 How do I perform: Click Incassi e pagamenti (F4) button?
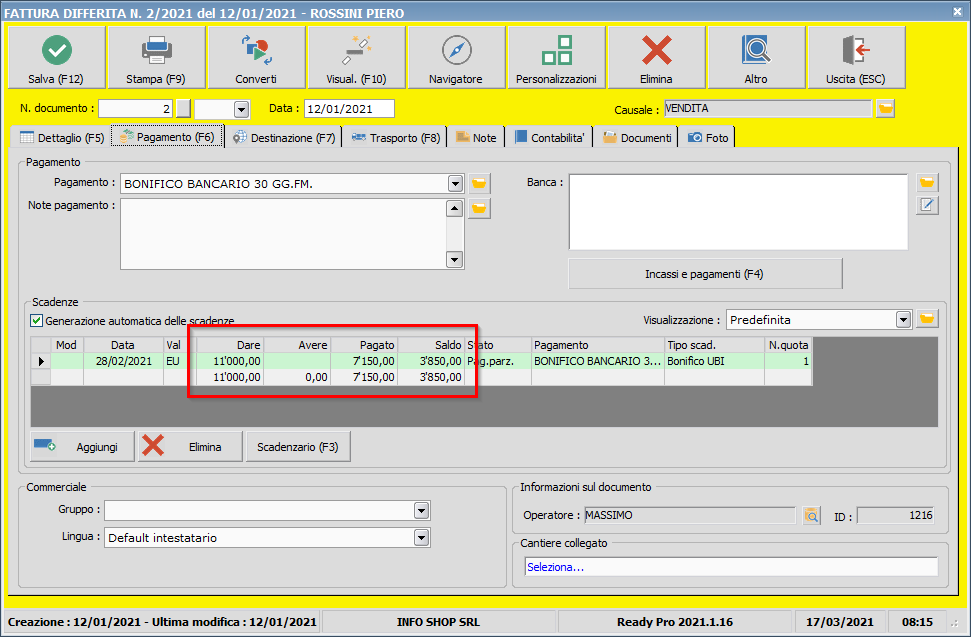[705, 274]
